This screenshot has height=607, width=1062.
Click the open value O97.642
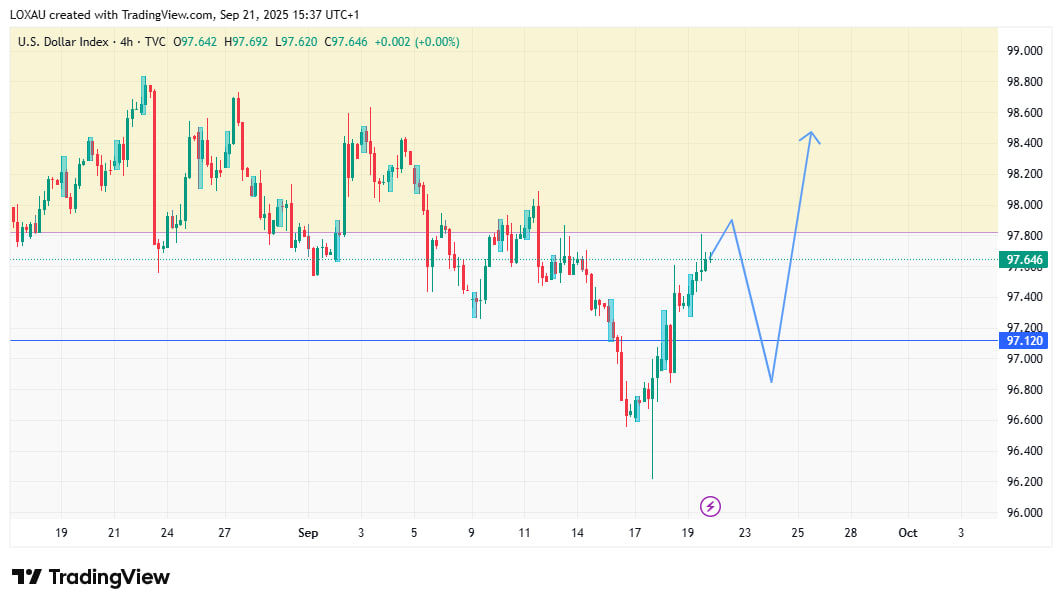pos(195,42)
